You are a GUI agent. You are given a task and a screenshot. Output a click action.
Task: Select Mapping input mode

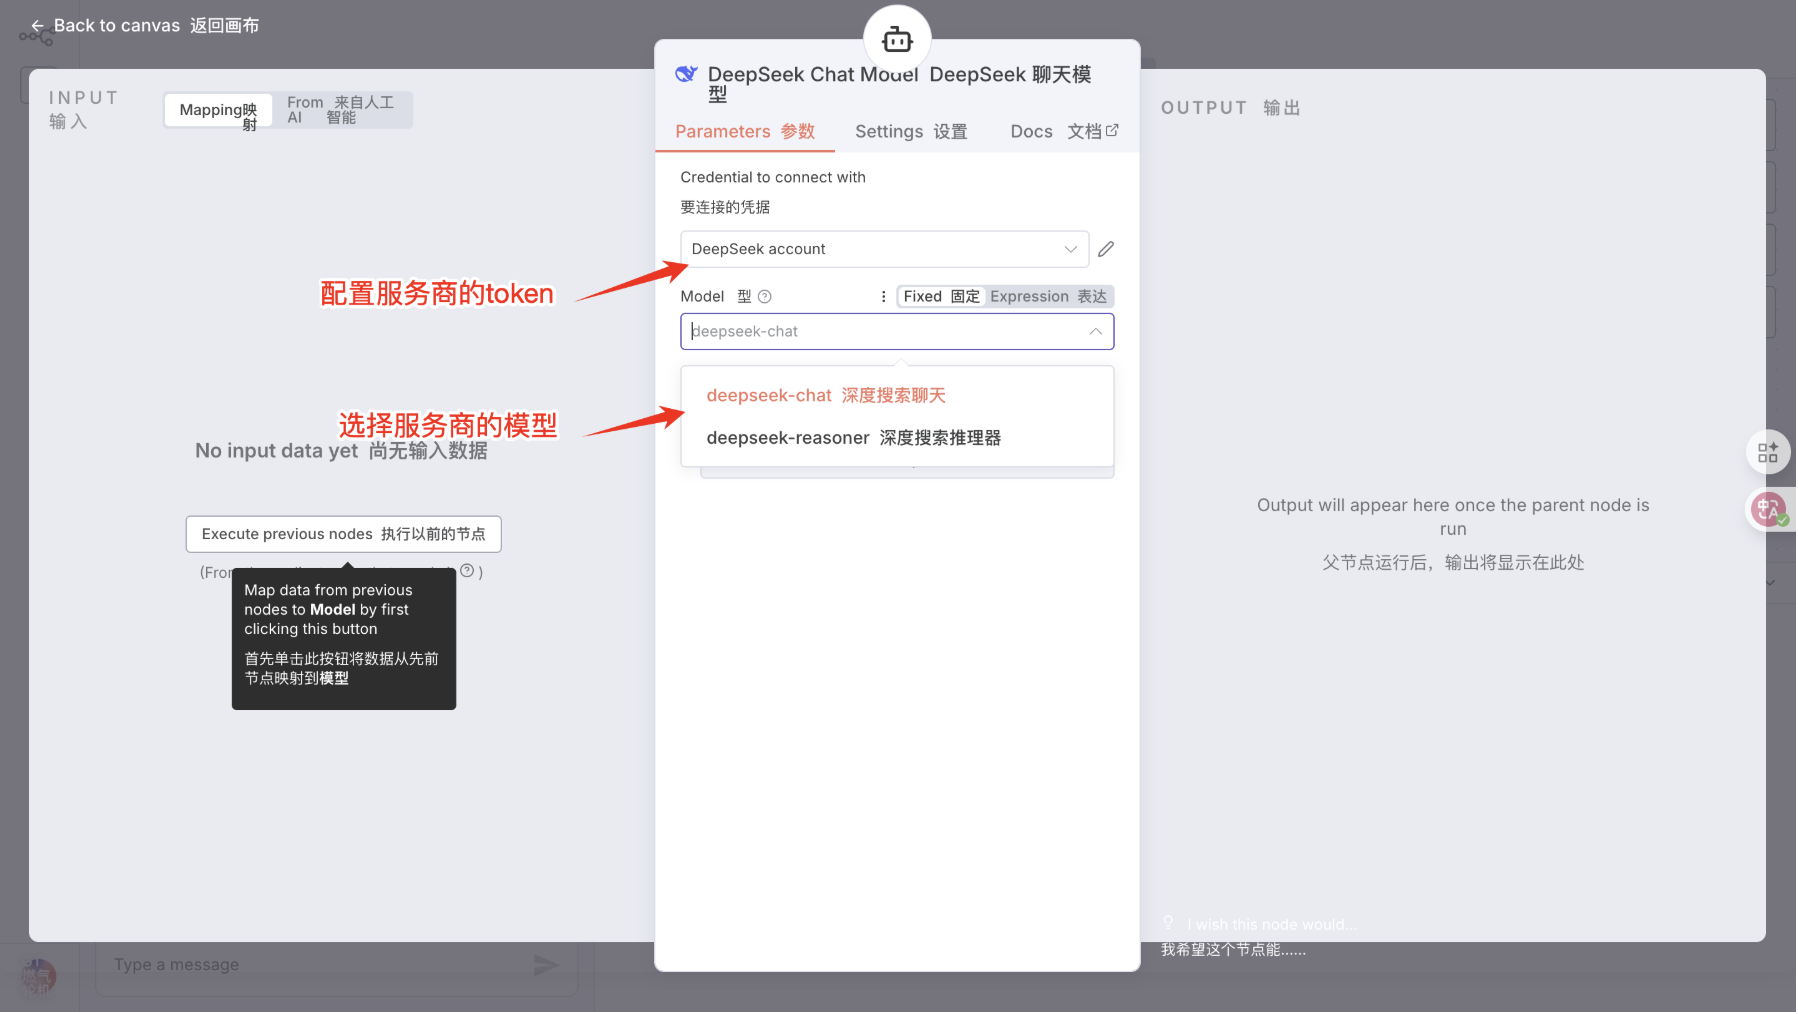tap(218, 111)
